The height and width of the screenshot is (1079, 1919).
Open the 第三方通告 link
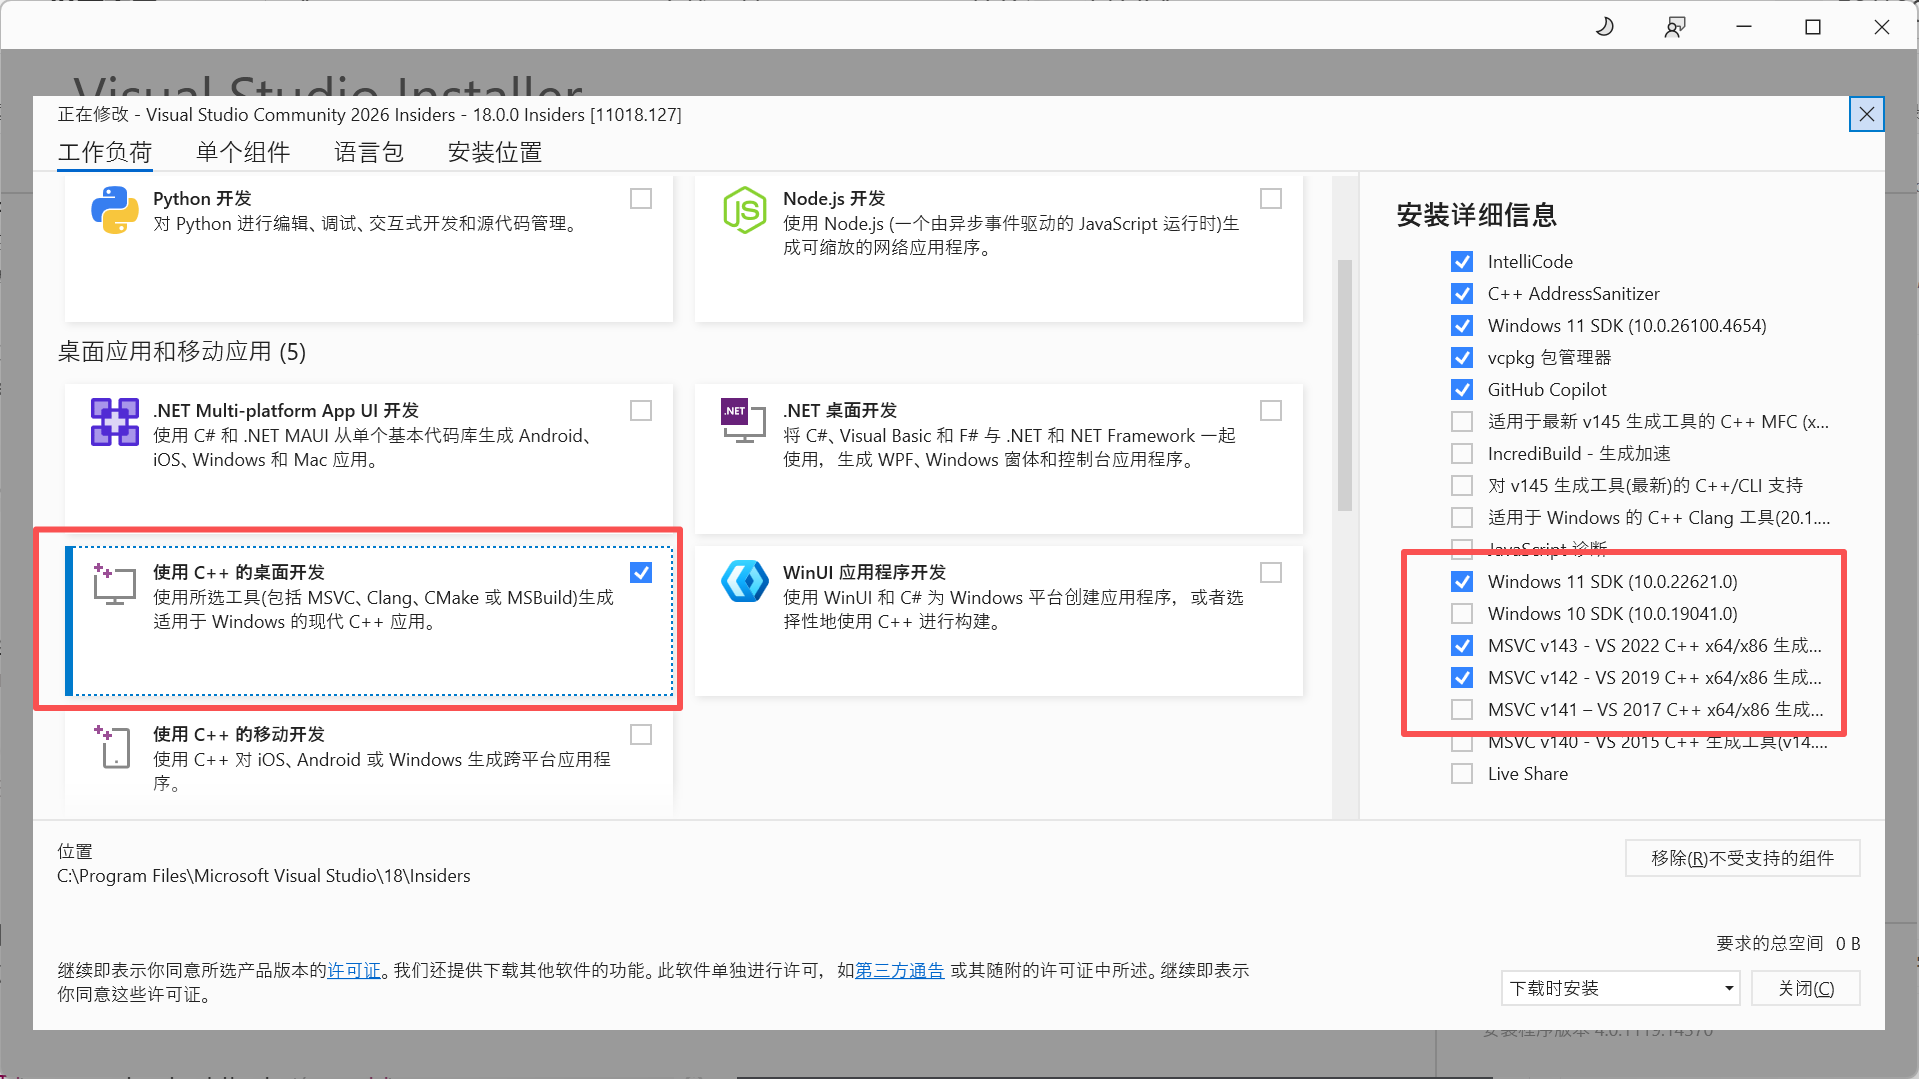pos(899,971)
